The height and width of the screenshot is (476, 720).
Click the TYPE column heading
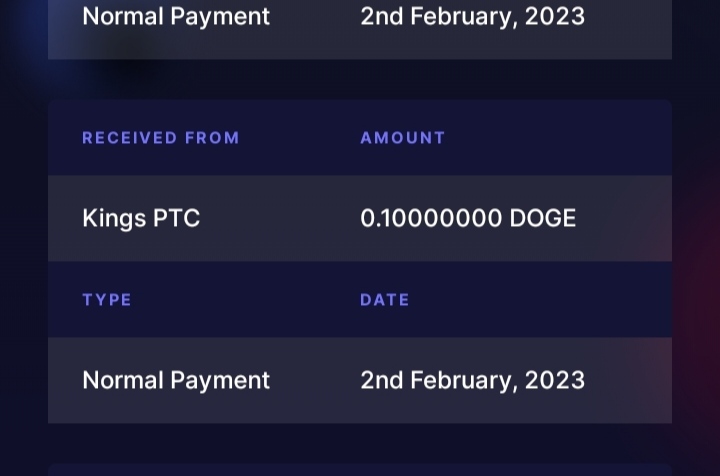click(x=107, y=300)
